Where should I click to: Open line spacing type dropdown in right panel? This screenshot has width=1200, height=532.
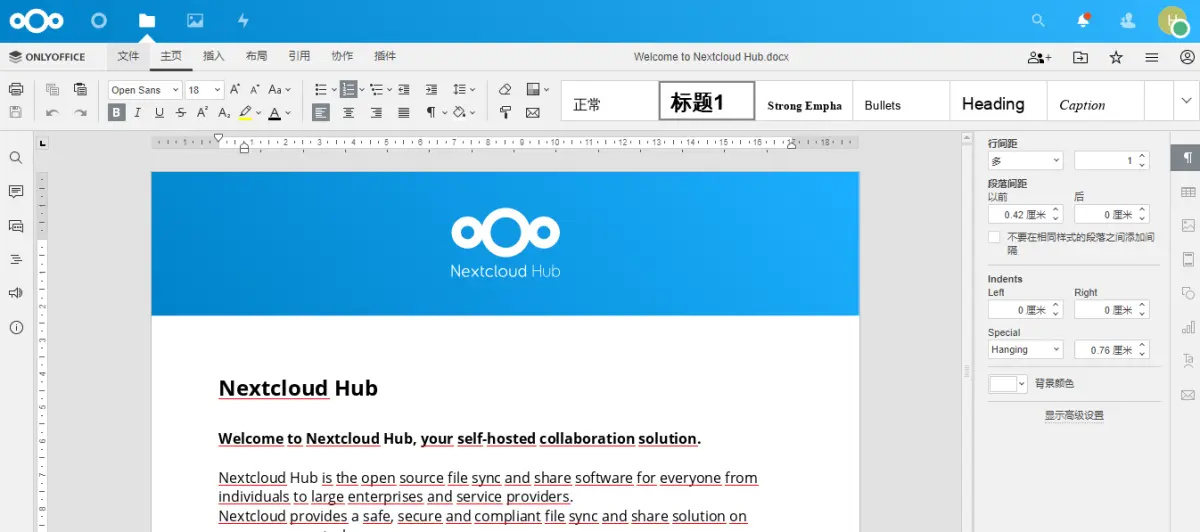coord(1025,161)
